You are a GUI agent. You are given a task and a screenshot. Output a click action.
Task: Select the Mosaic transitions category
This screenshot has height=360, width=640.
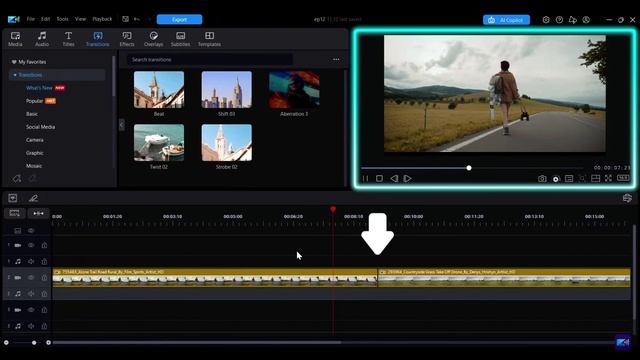[x=34, y=166]
